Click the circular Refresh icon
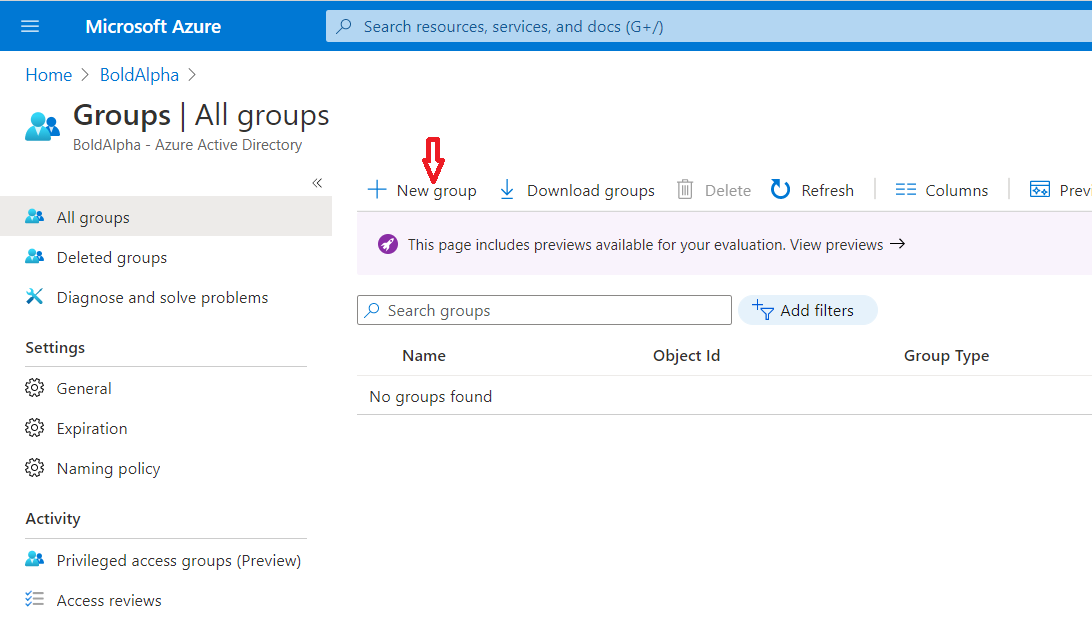This screenshot has height=627, width=1092. 780,189
